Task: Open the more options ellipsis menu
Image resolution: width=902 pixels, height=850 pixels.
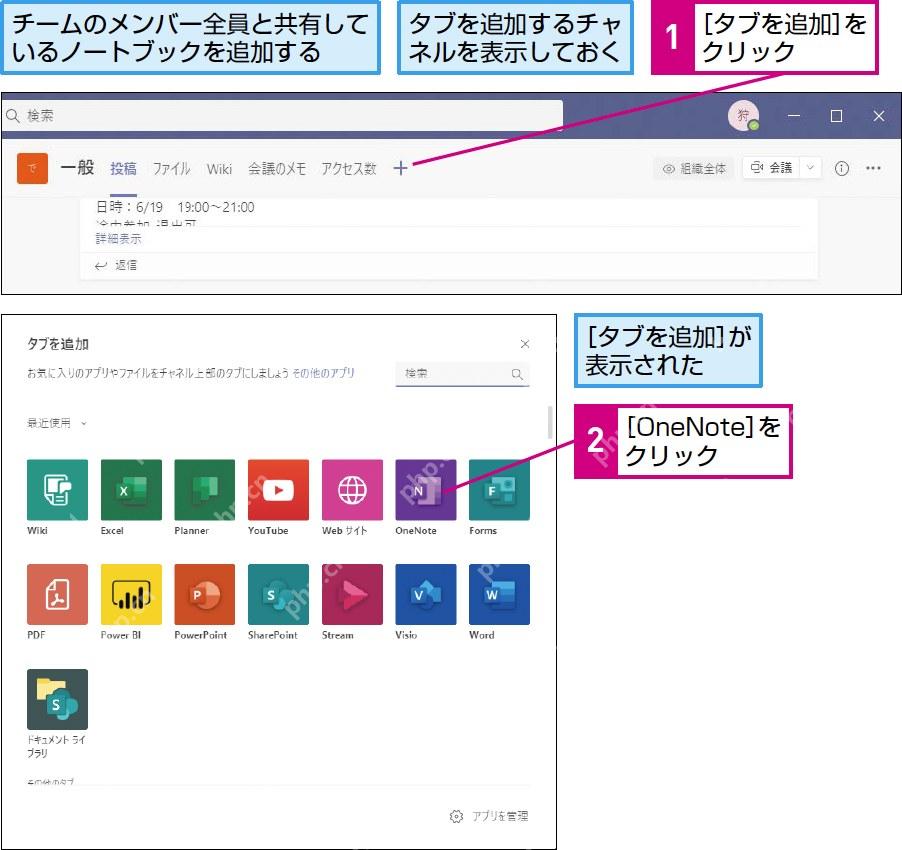Action: [x=873, y=168]
